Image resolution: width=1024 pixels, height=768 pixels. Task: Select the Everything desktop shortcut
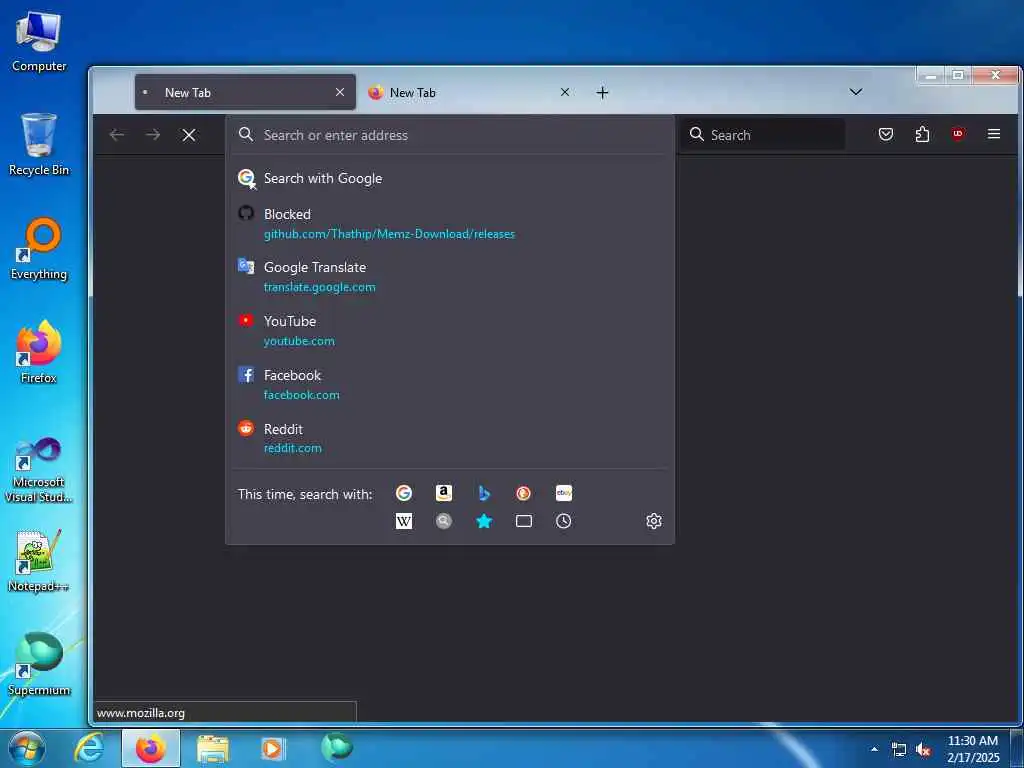click(x=39, y=249)
